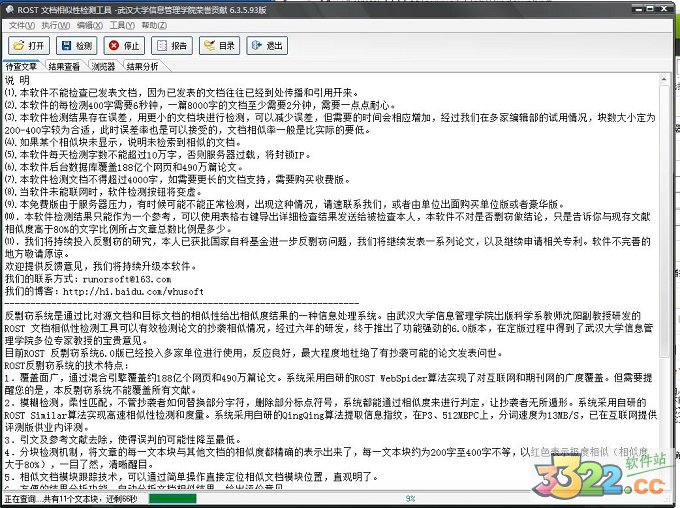Screen dimensions: 680x508
Task: Click line 5. 相似文档模块跟踪技术
Action: [x=192, y=477]
